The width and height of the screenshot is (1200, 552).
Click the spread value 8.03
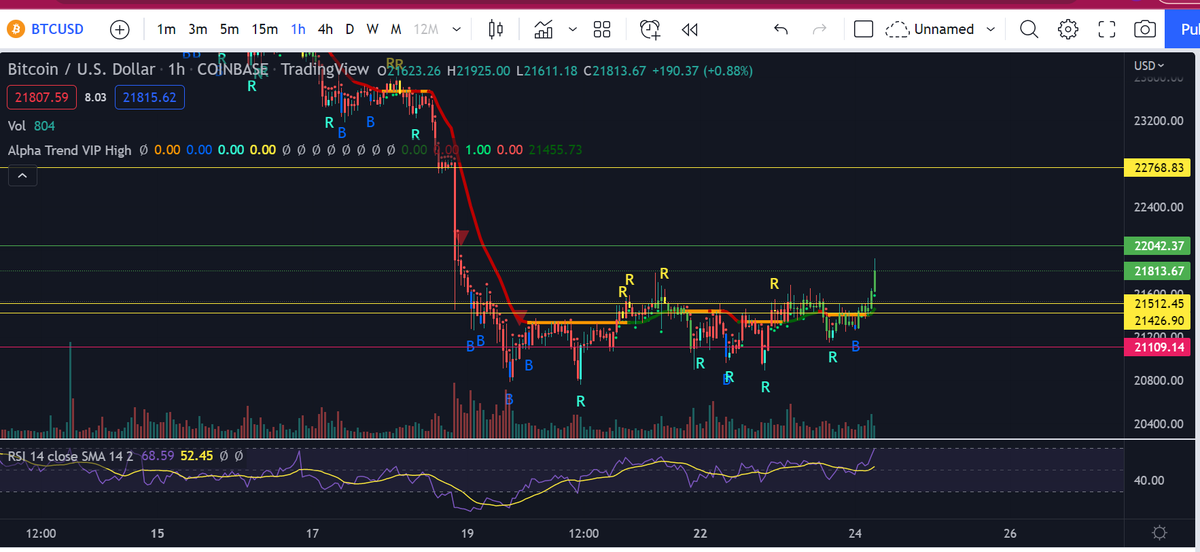point(96,97)
